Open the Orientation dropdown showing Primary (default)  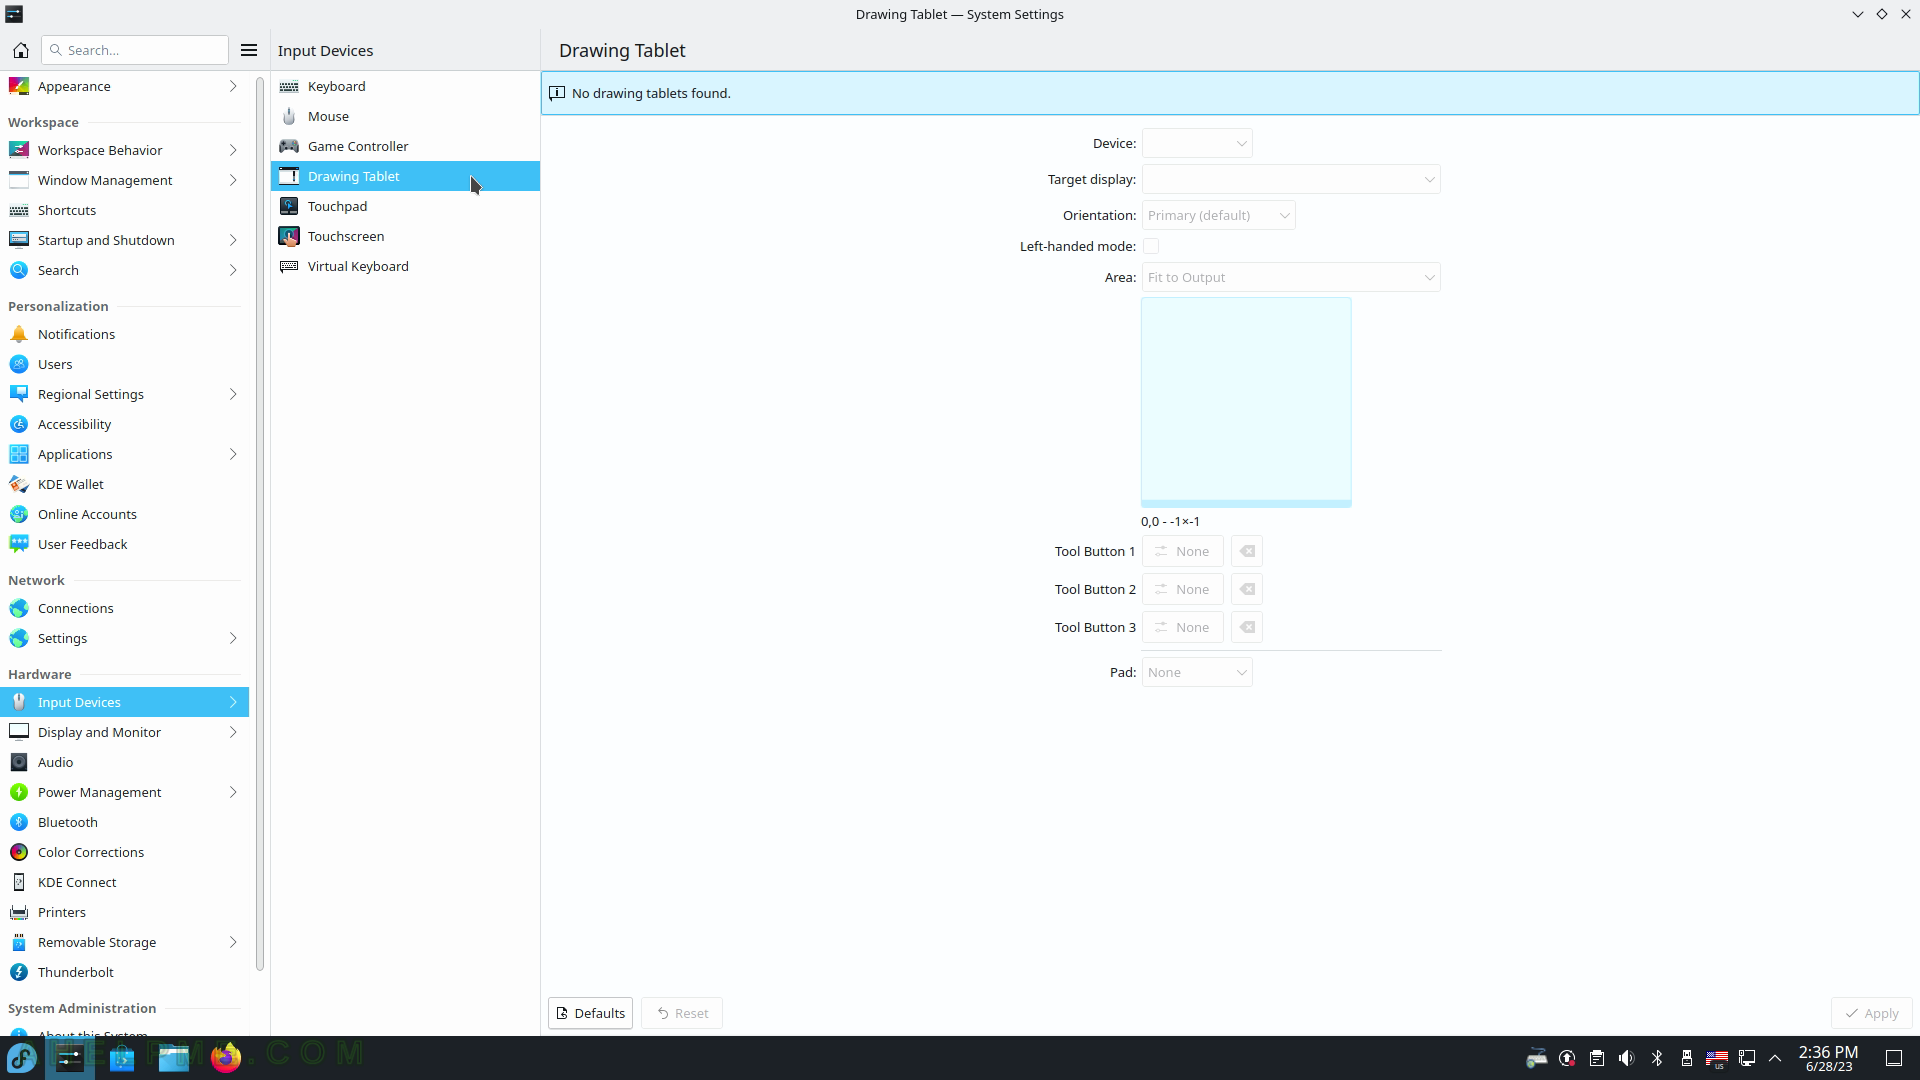click(x=1218, y=215)
